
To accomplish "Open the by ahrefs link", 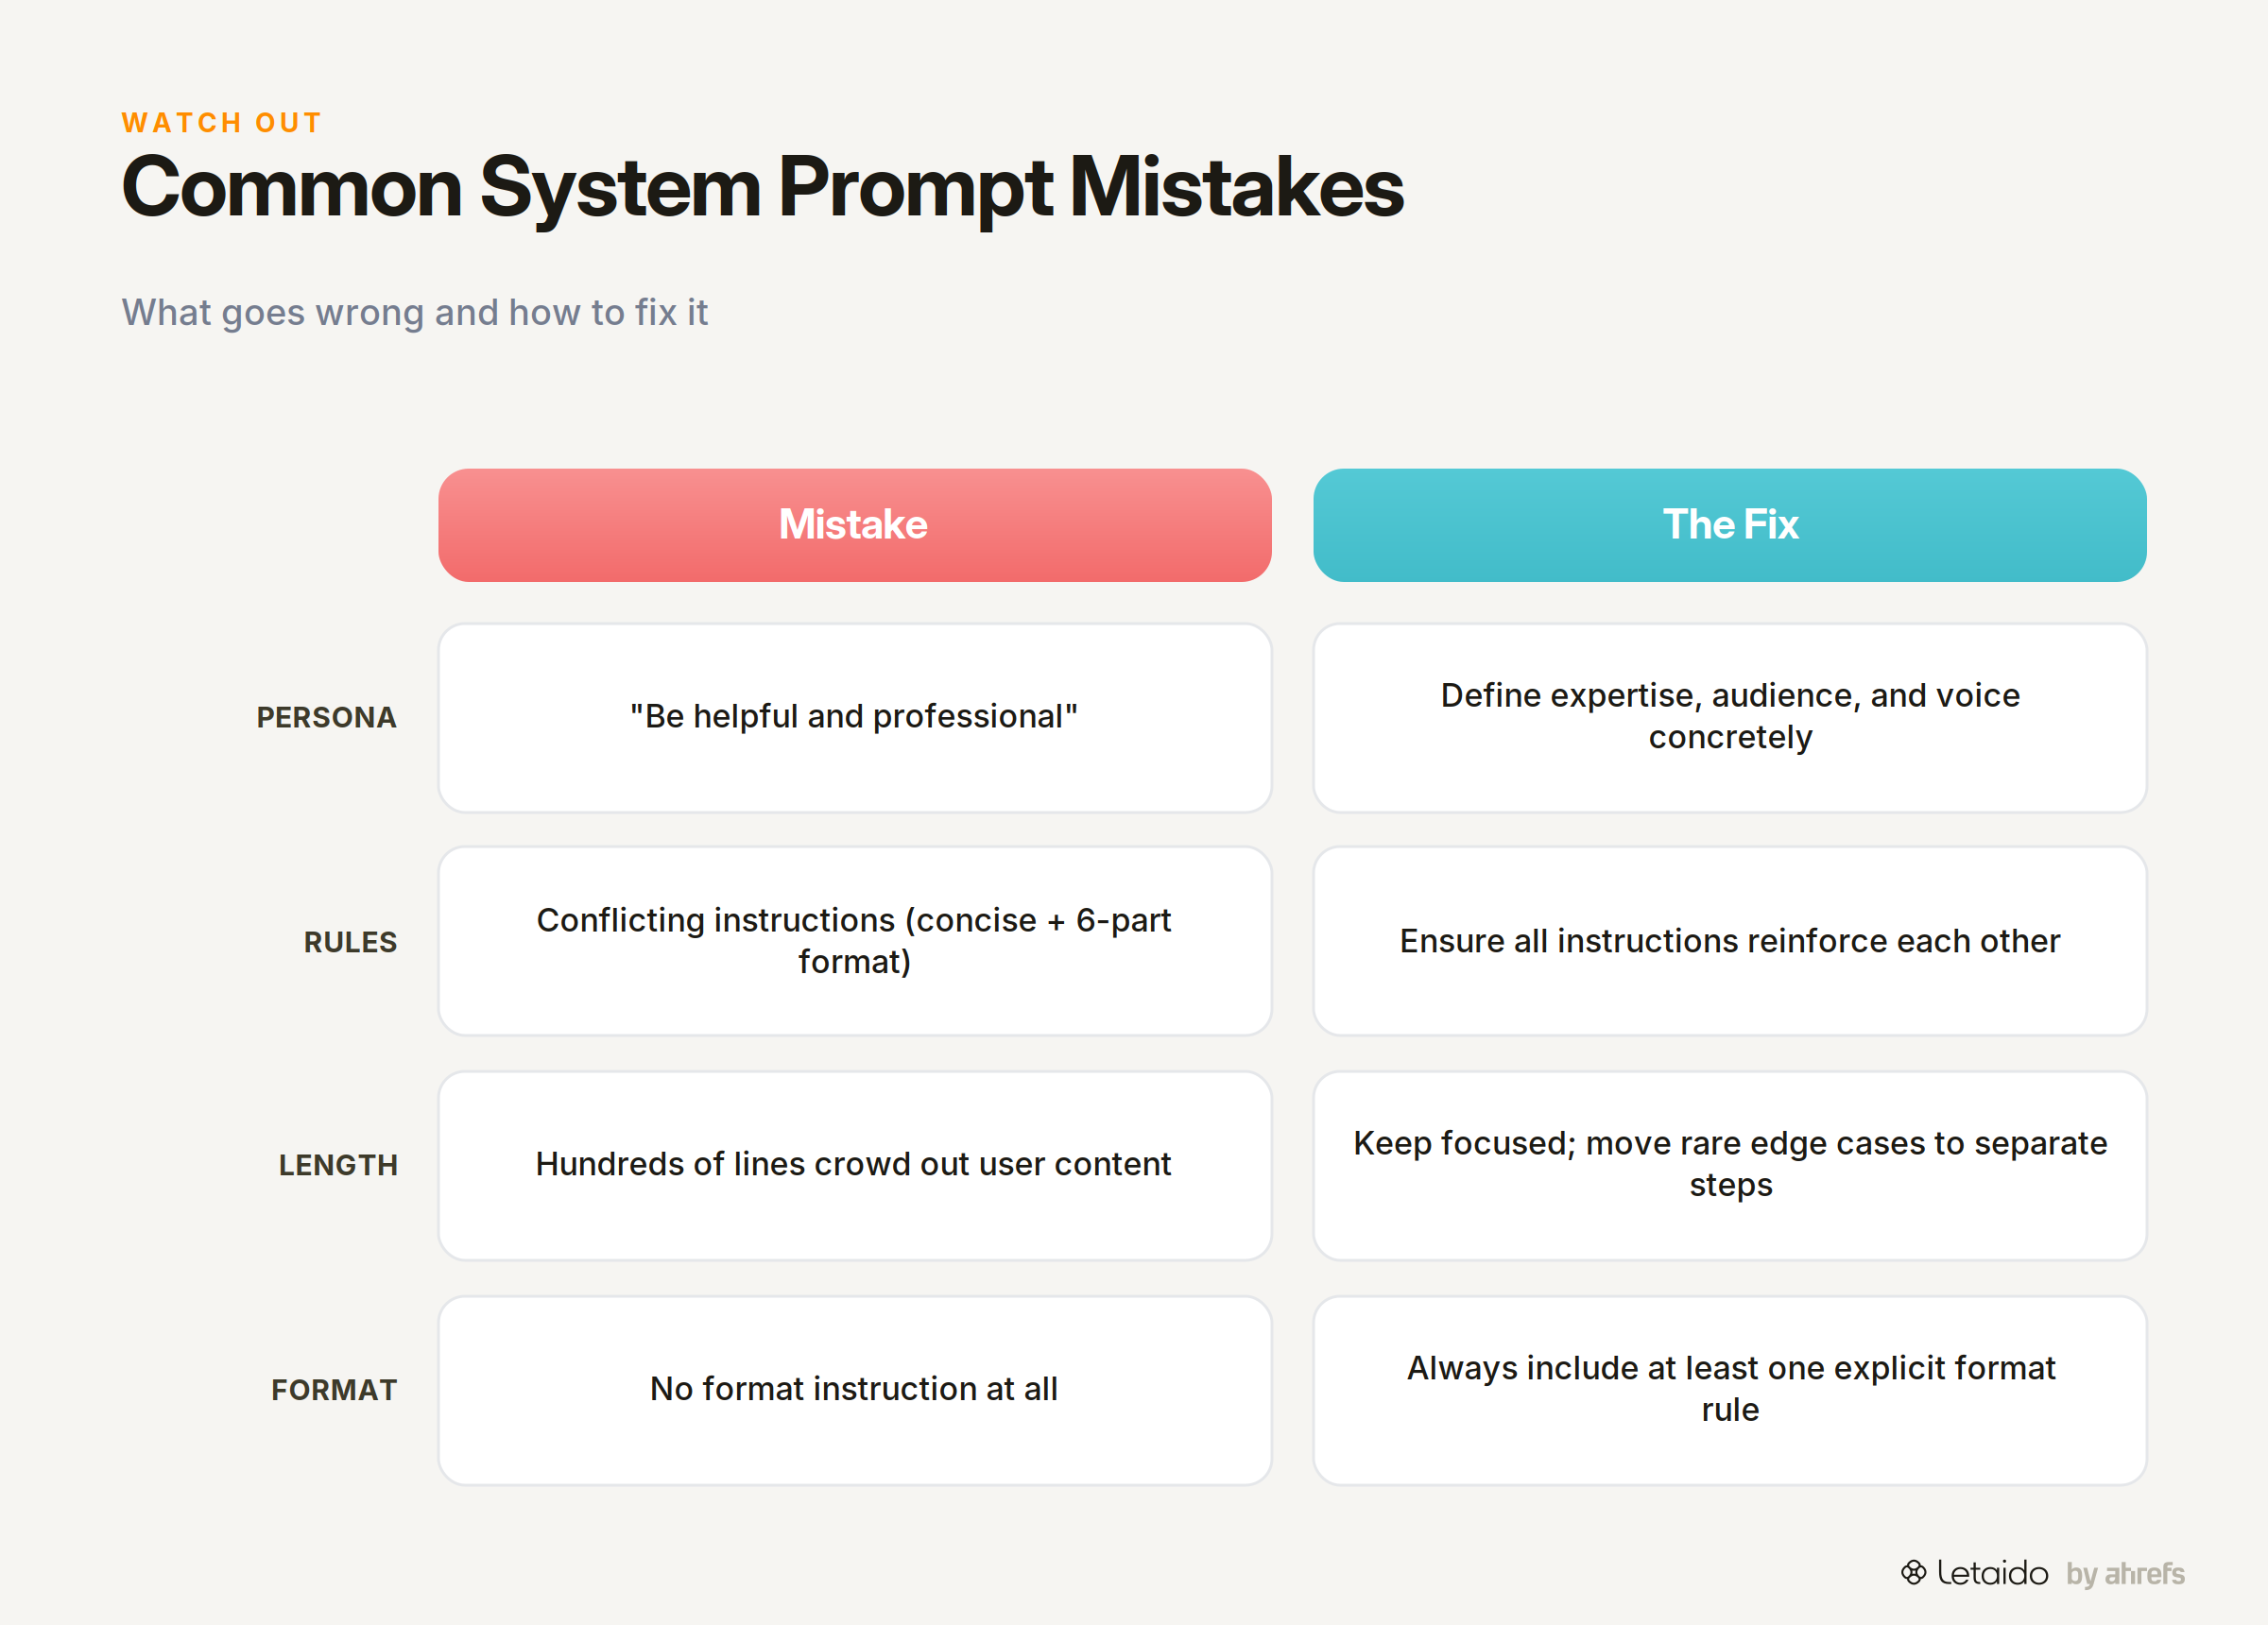I will pos(2125,1574).
